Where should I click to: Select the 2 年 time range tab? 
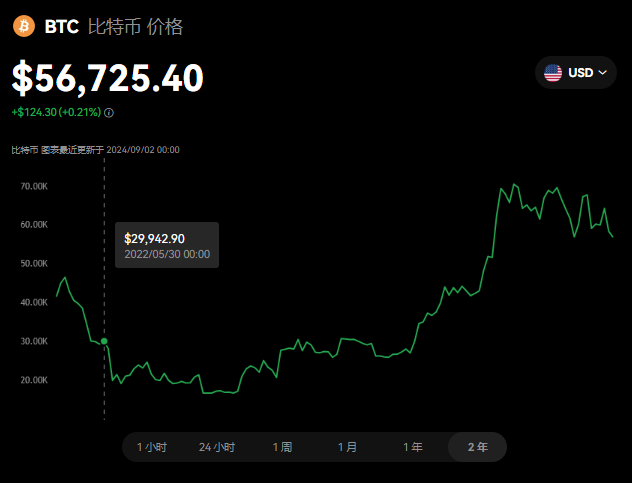(x=478, y=447)
